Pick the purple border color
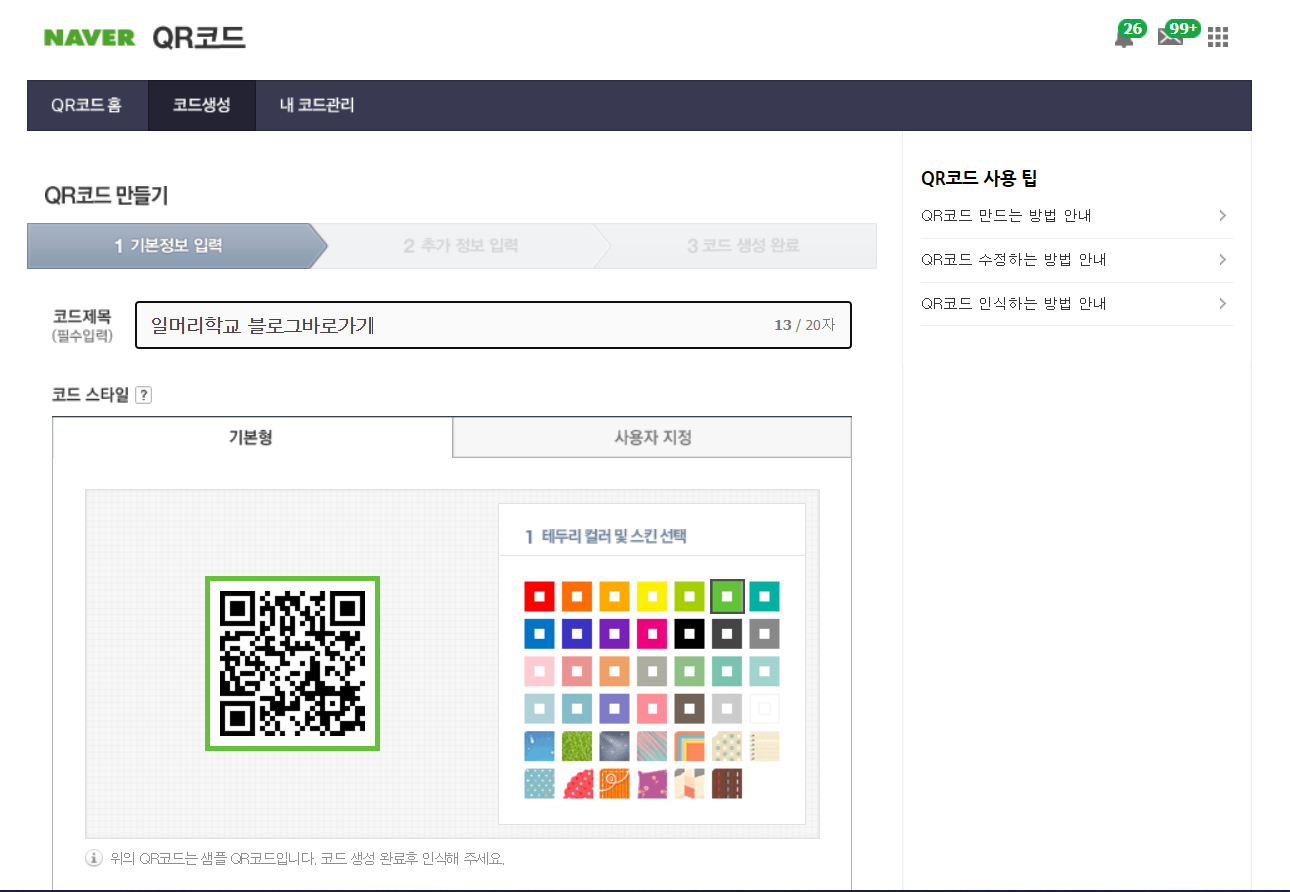Image resolution: width=1290 pixels, height=892 pixels. click(x=614, y=634)
